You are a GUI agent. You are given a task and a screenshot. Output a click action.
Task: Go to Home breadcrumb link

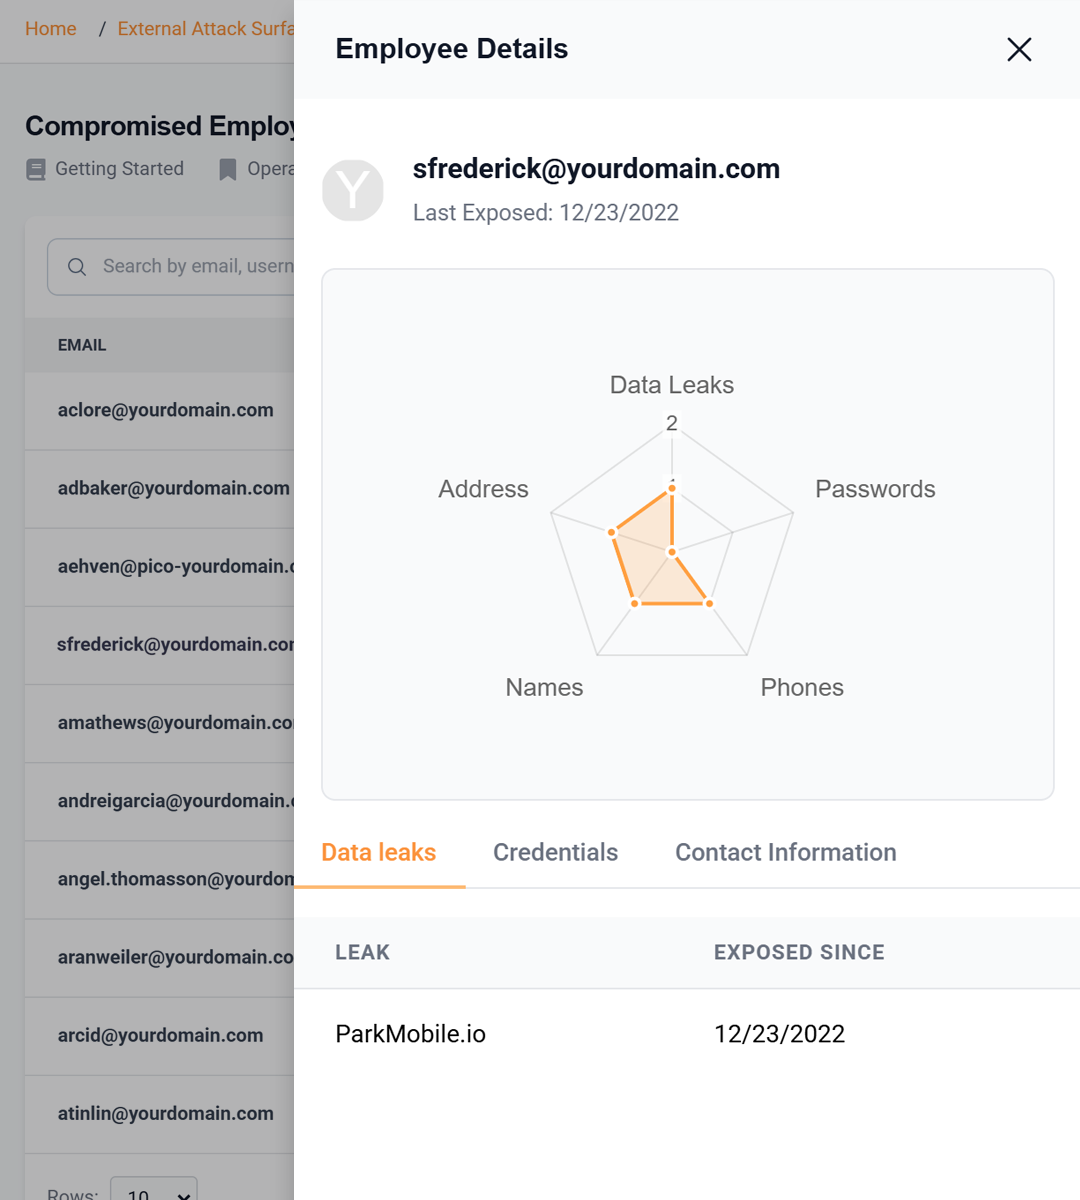[x=51, y=29]
